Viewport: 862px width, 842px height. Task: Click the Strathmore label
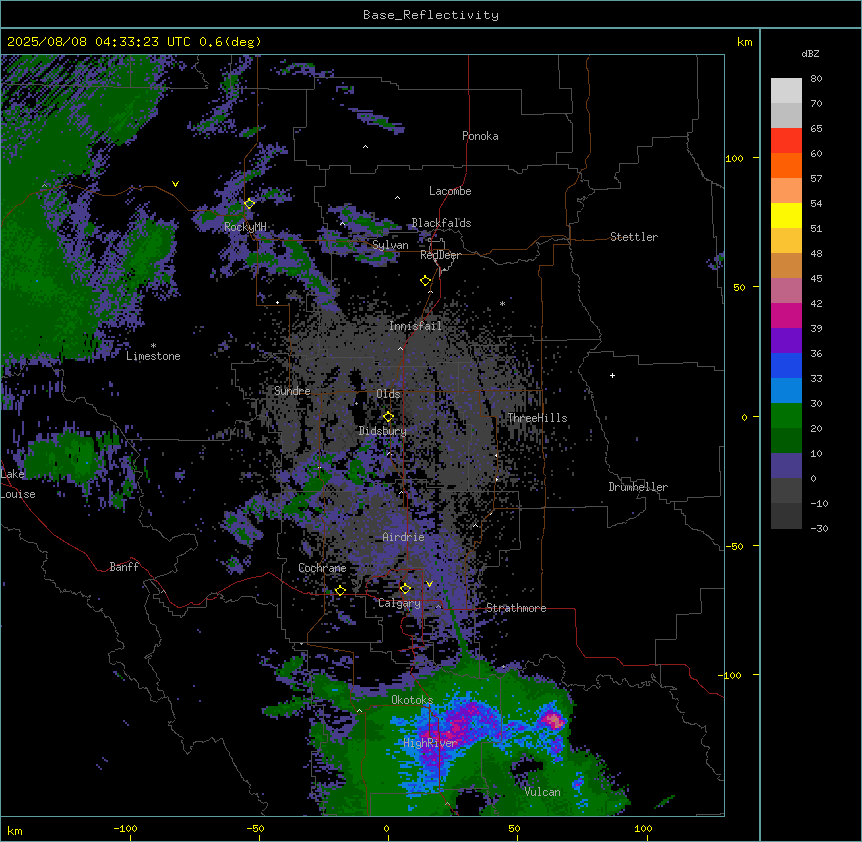coord(516,608)
